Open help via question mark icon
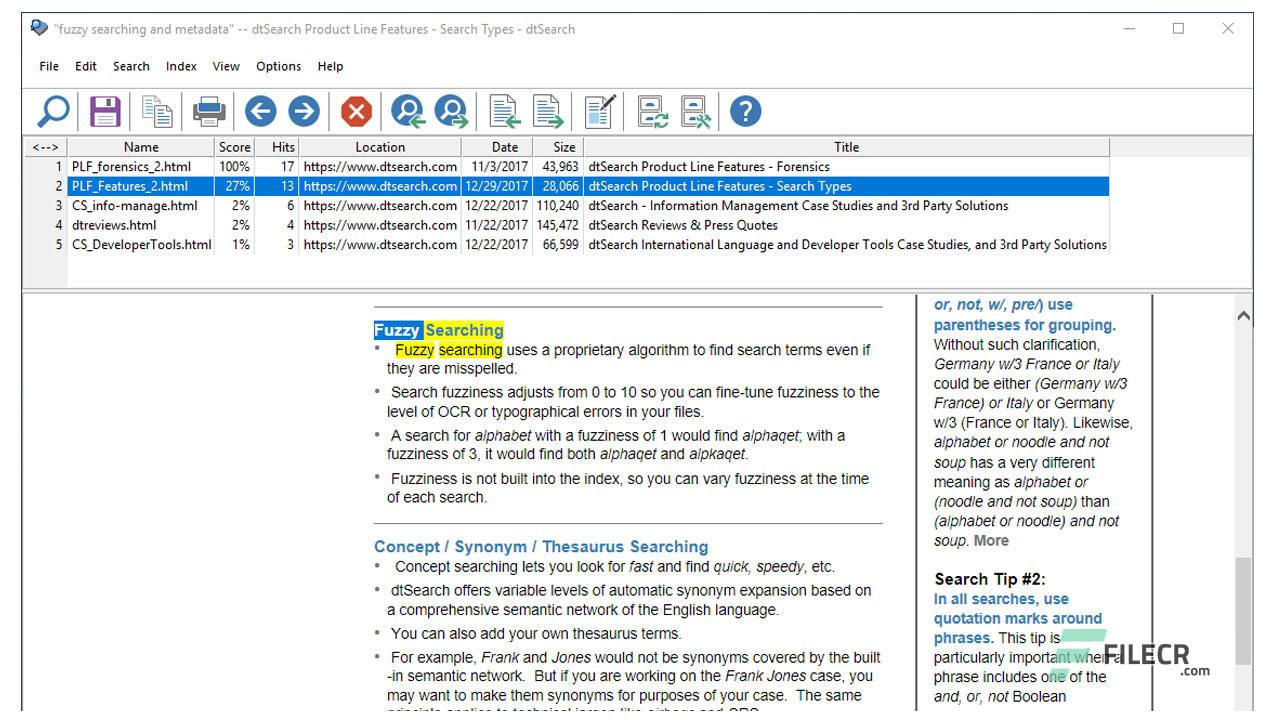The height and width of the screenshot is (720, 1280). 746,111
